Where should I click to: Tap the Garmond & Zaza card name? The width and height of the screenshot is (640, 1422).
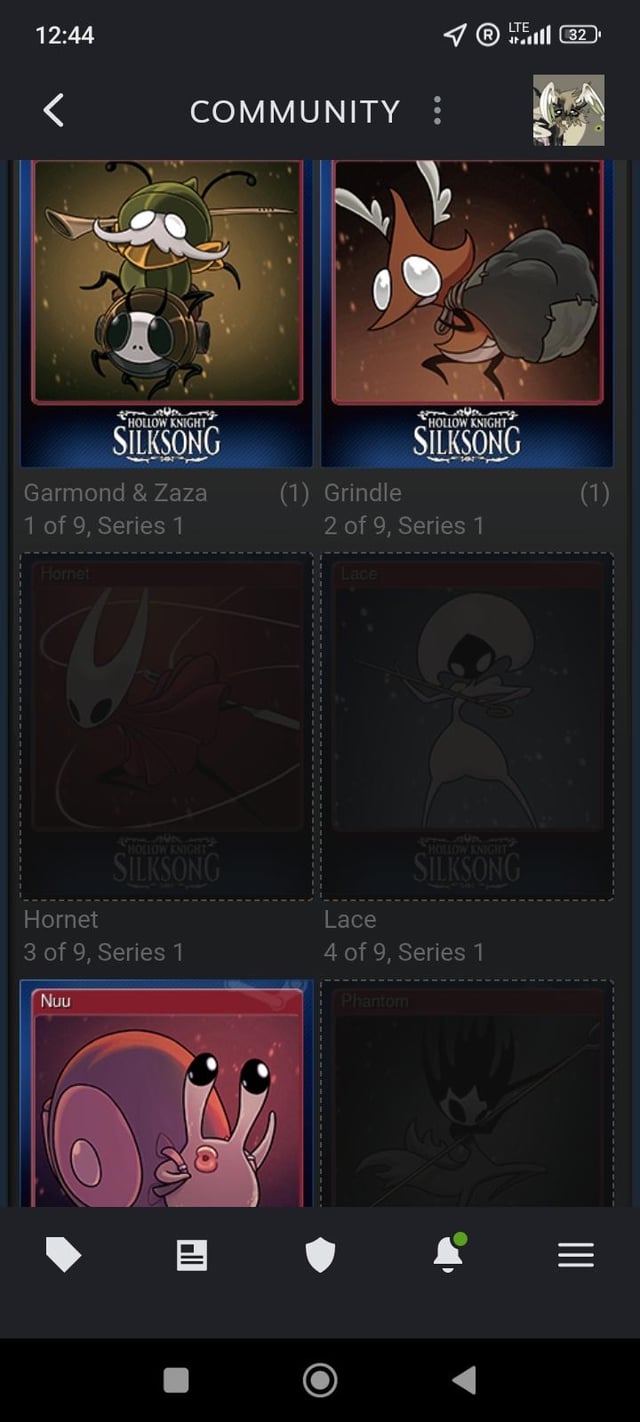pyautogui.click(x=116, y=493)
